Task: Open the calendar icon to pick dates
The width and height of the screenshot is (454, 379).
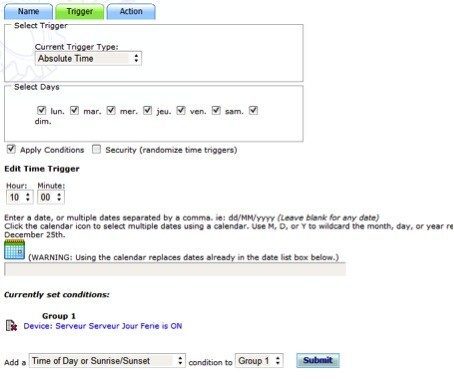Action: point(14,250)
